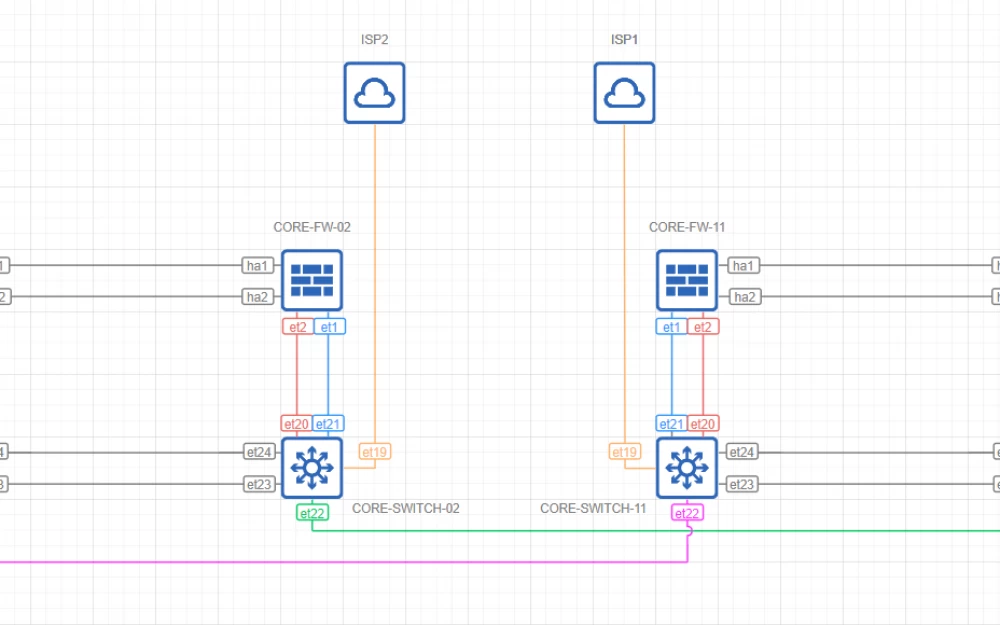Select the ISP2 cloud icon

[x=374, y=91]
